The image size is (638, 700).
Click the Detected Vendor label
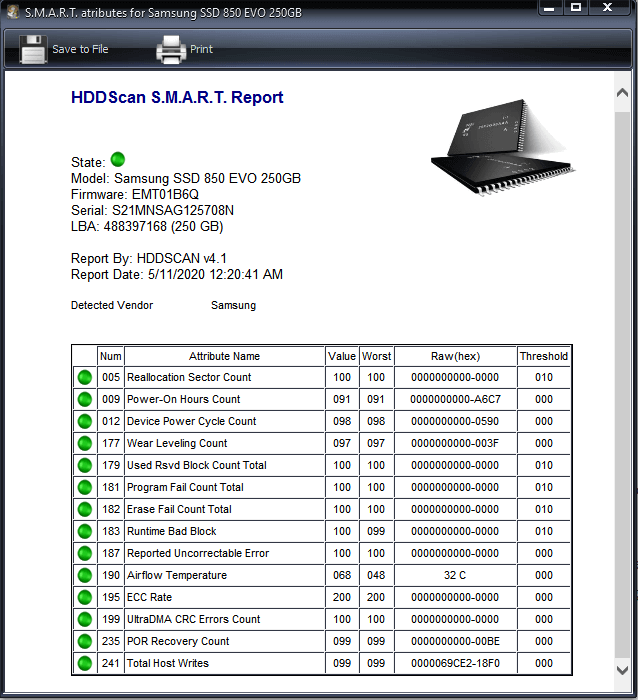[x=112, y=305]
